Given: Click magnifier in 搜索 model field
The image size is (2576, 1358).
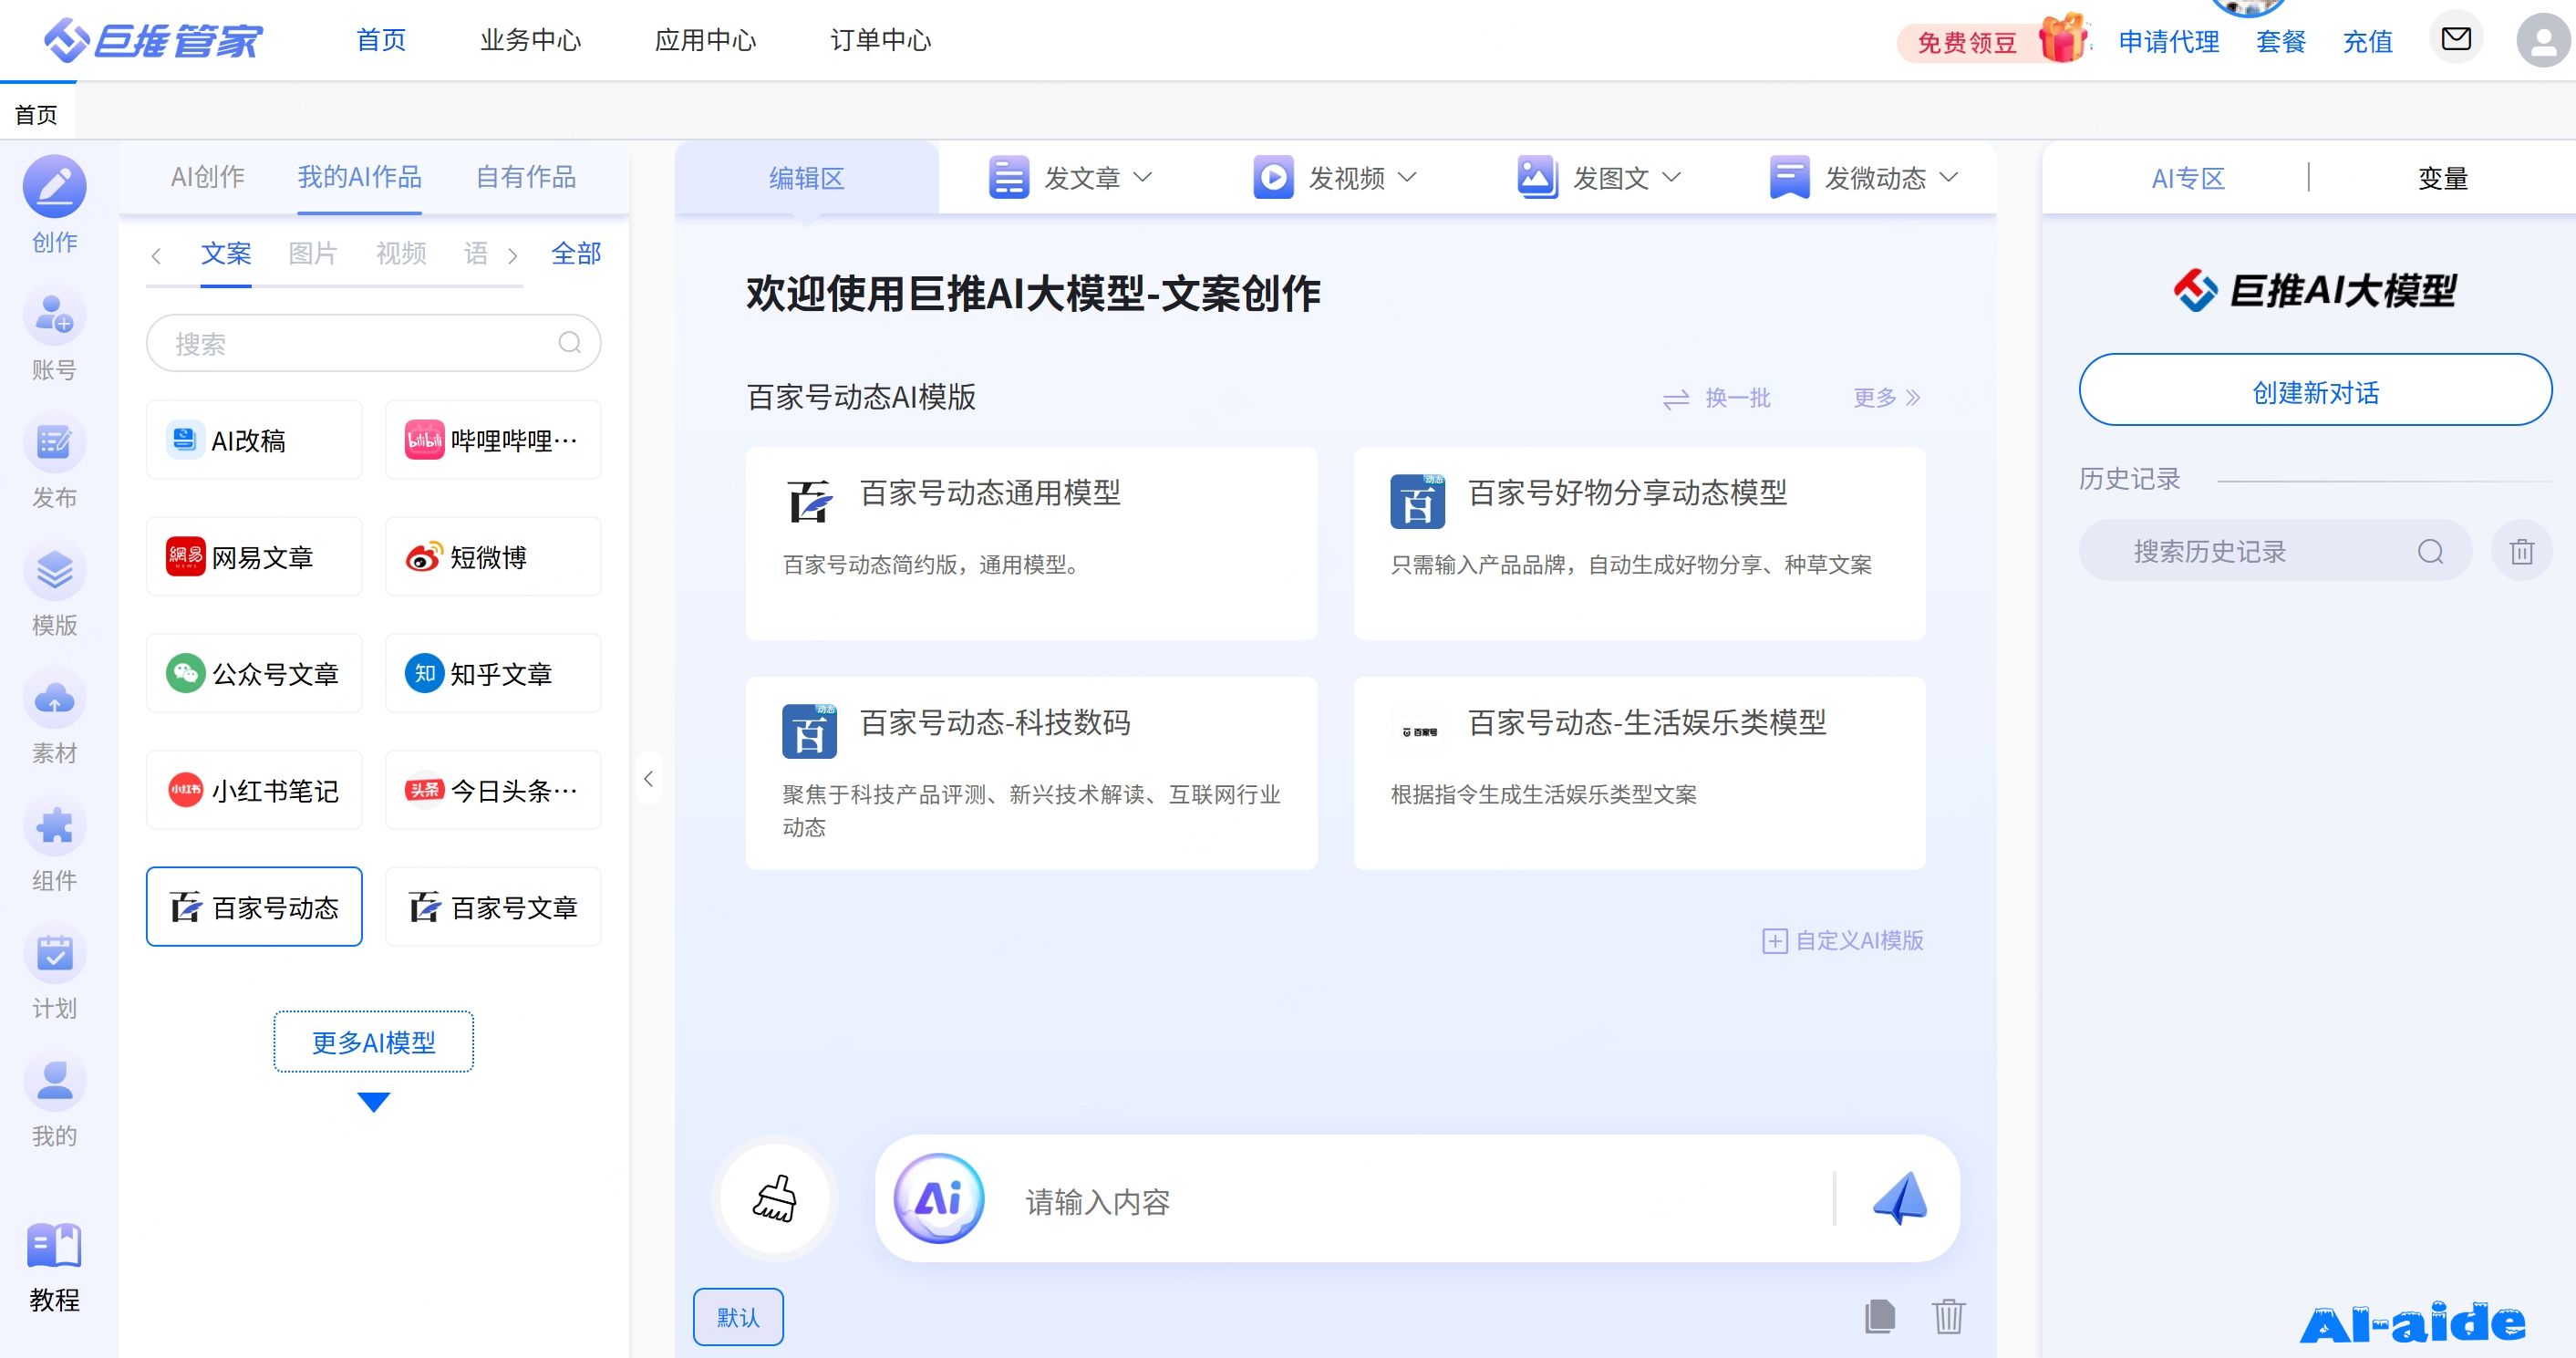Looking at the screenshot, I should 569,343.
